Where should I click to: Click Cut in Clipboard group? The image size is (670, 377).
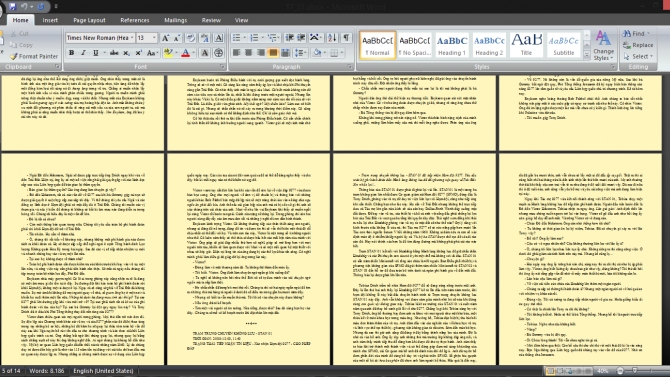click(20, 33)
